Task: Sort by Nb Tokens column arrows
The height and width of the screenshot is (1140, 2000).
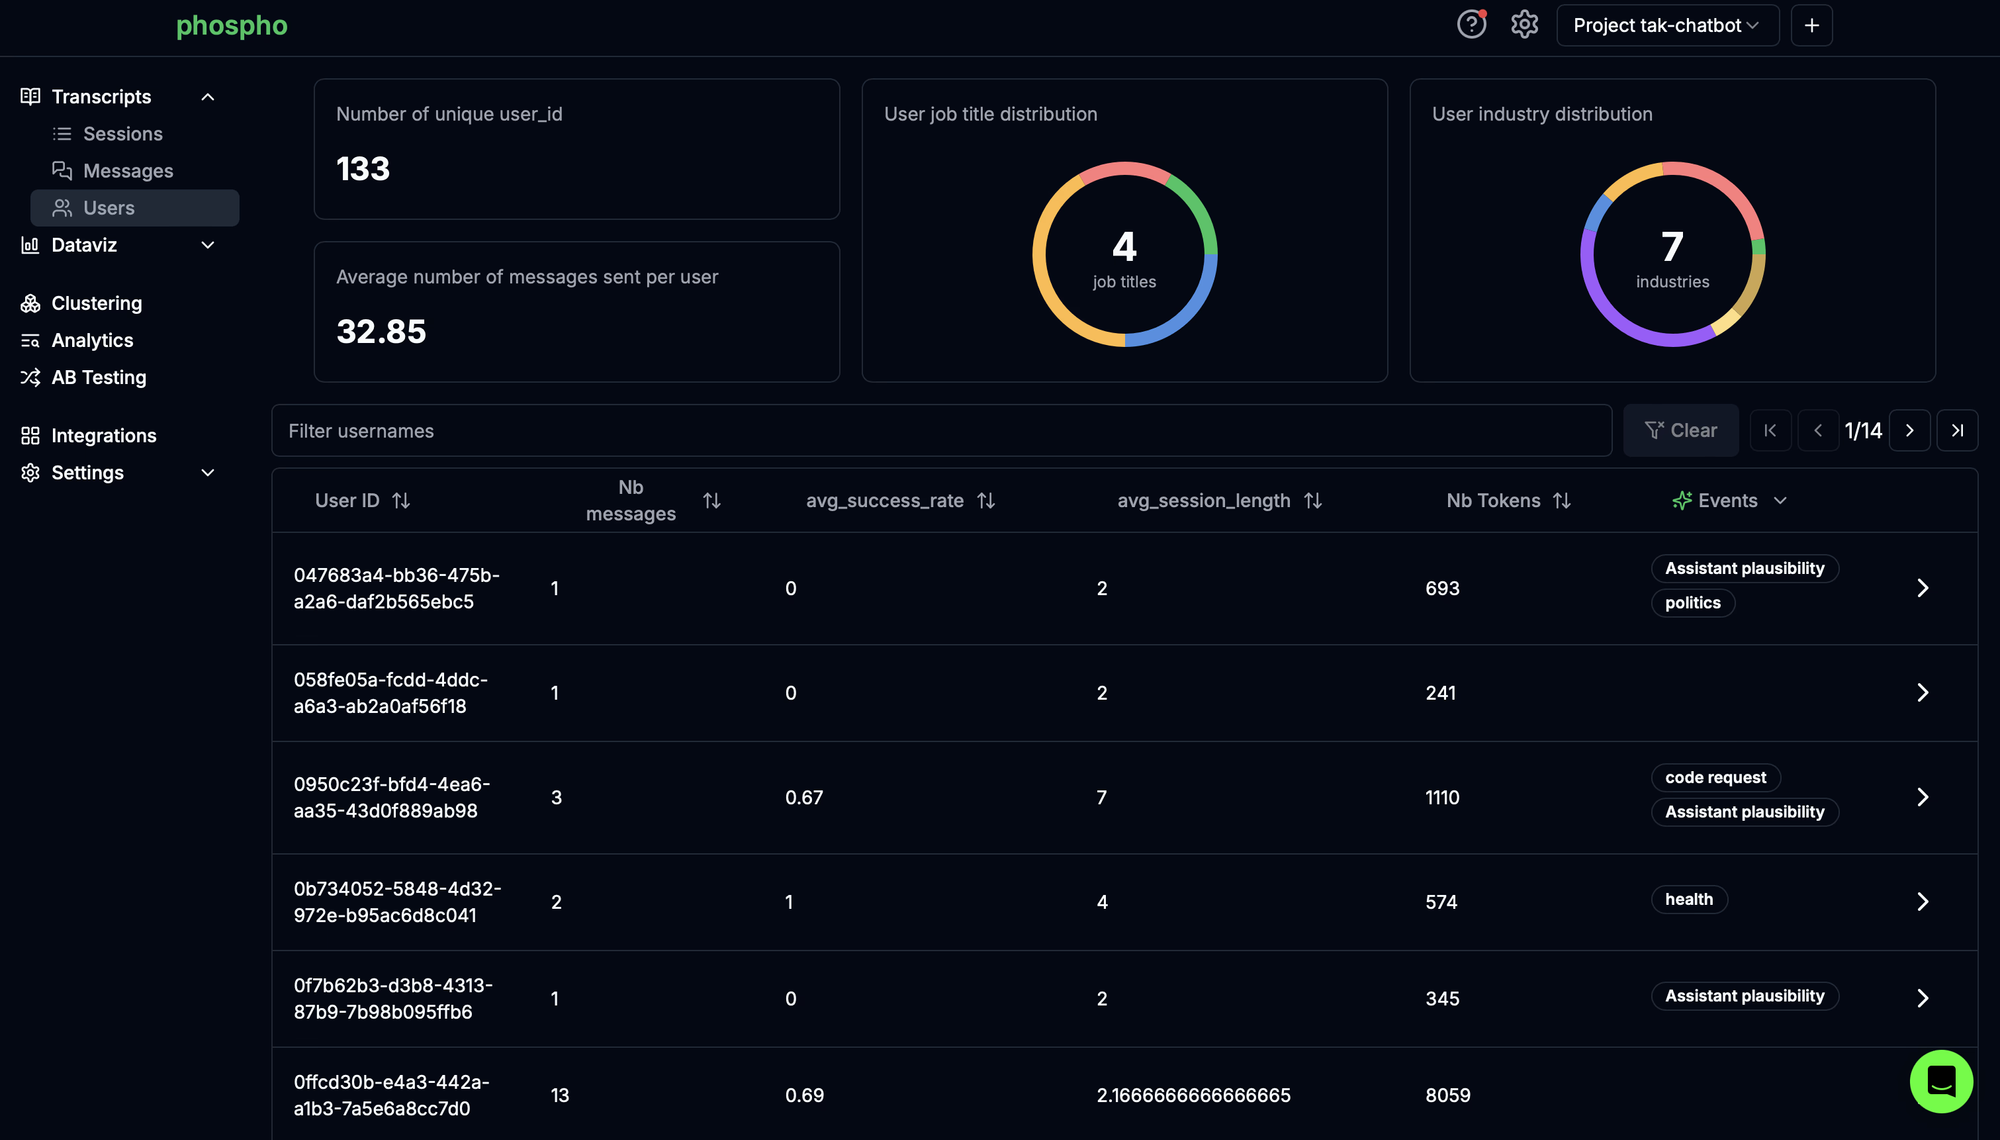Action: (1562, 501)
